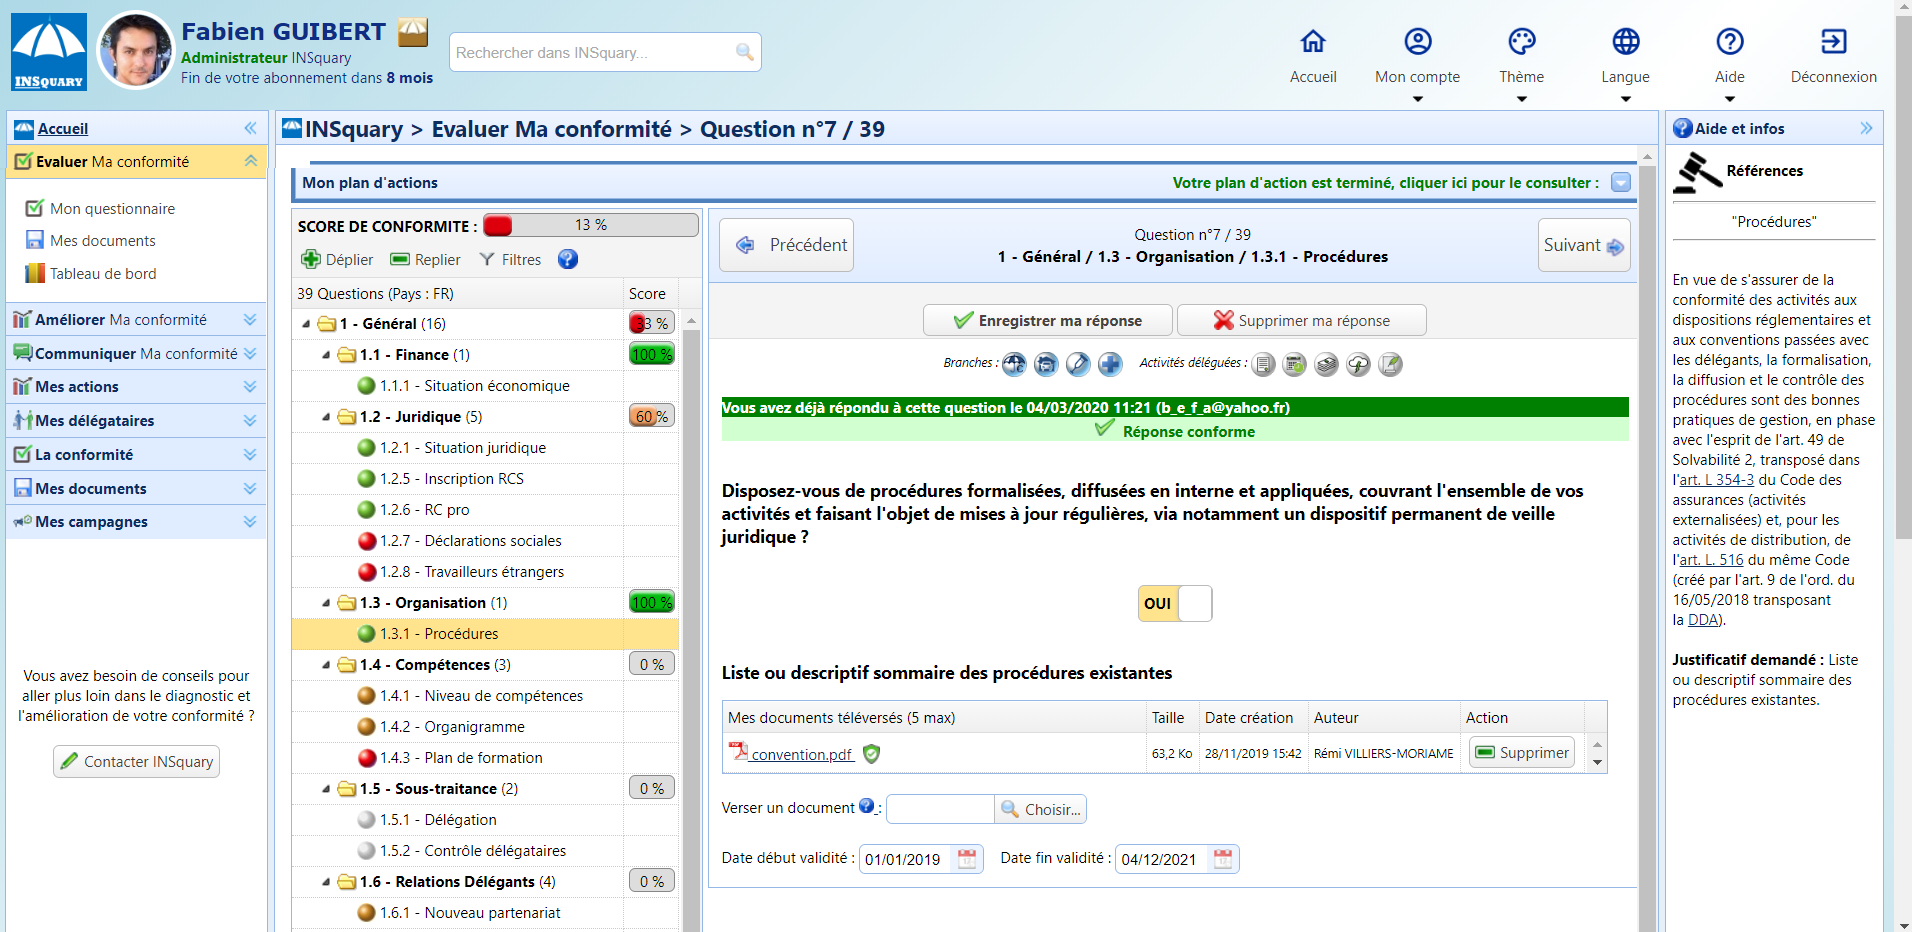
Task: Click the feather signature delegated activity icon
Action: coord(1390,364)
